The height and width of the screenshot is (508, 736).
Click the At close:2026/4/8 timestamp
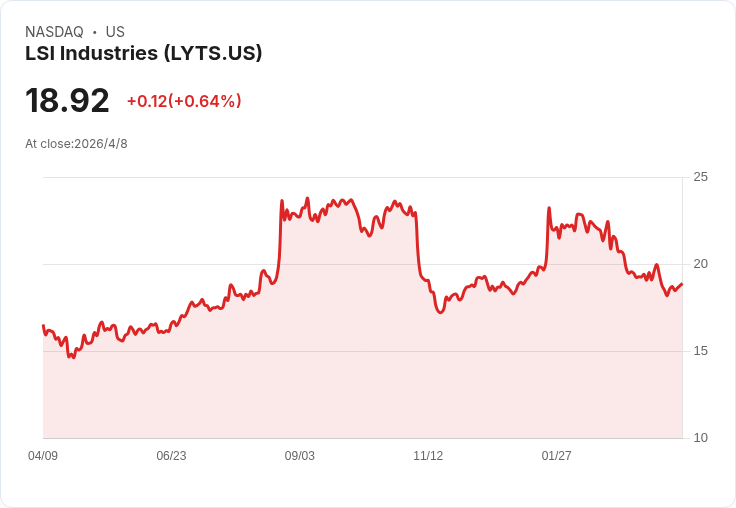(77, 144)
